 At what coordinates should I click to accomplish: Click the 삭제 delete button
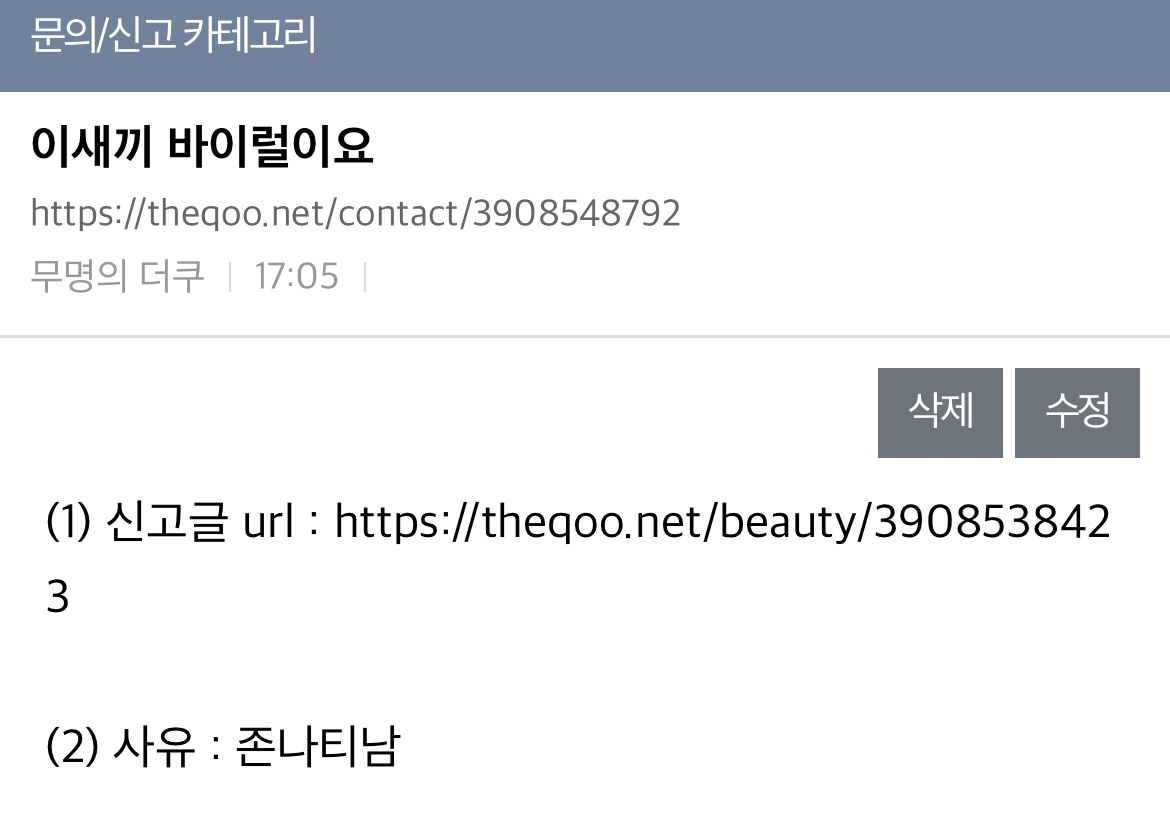coord(939,412)
